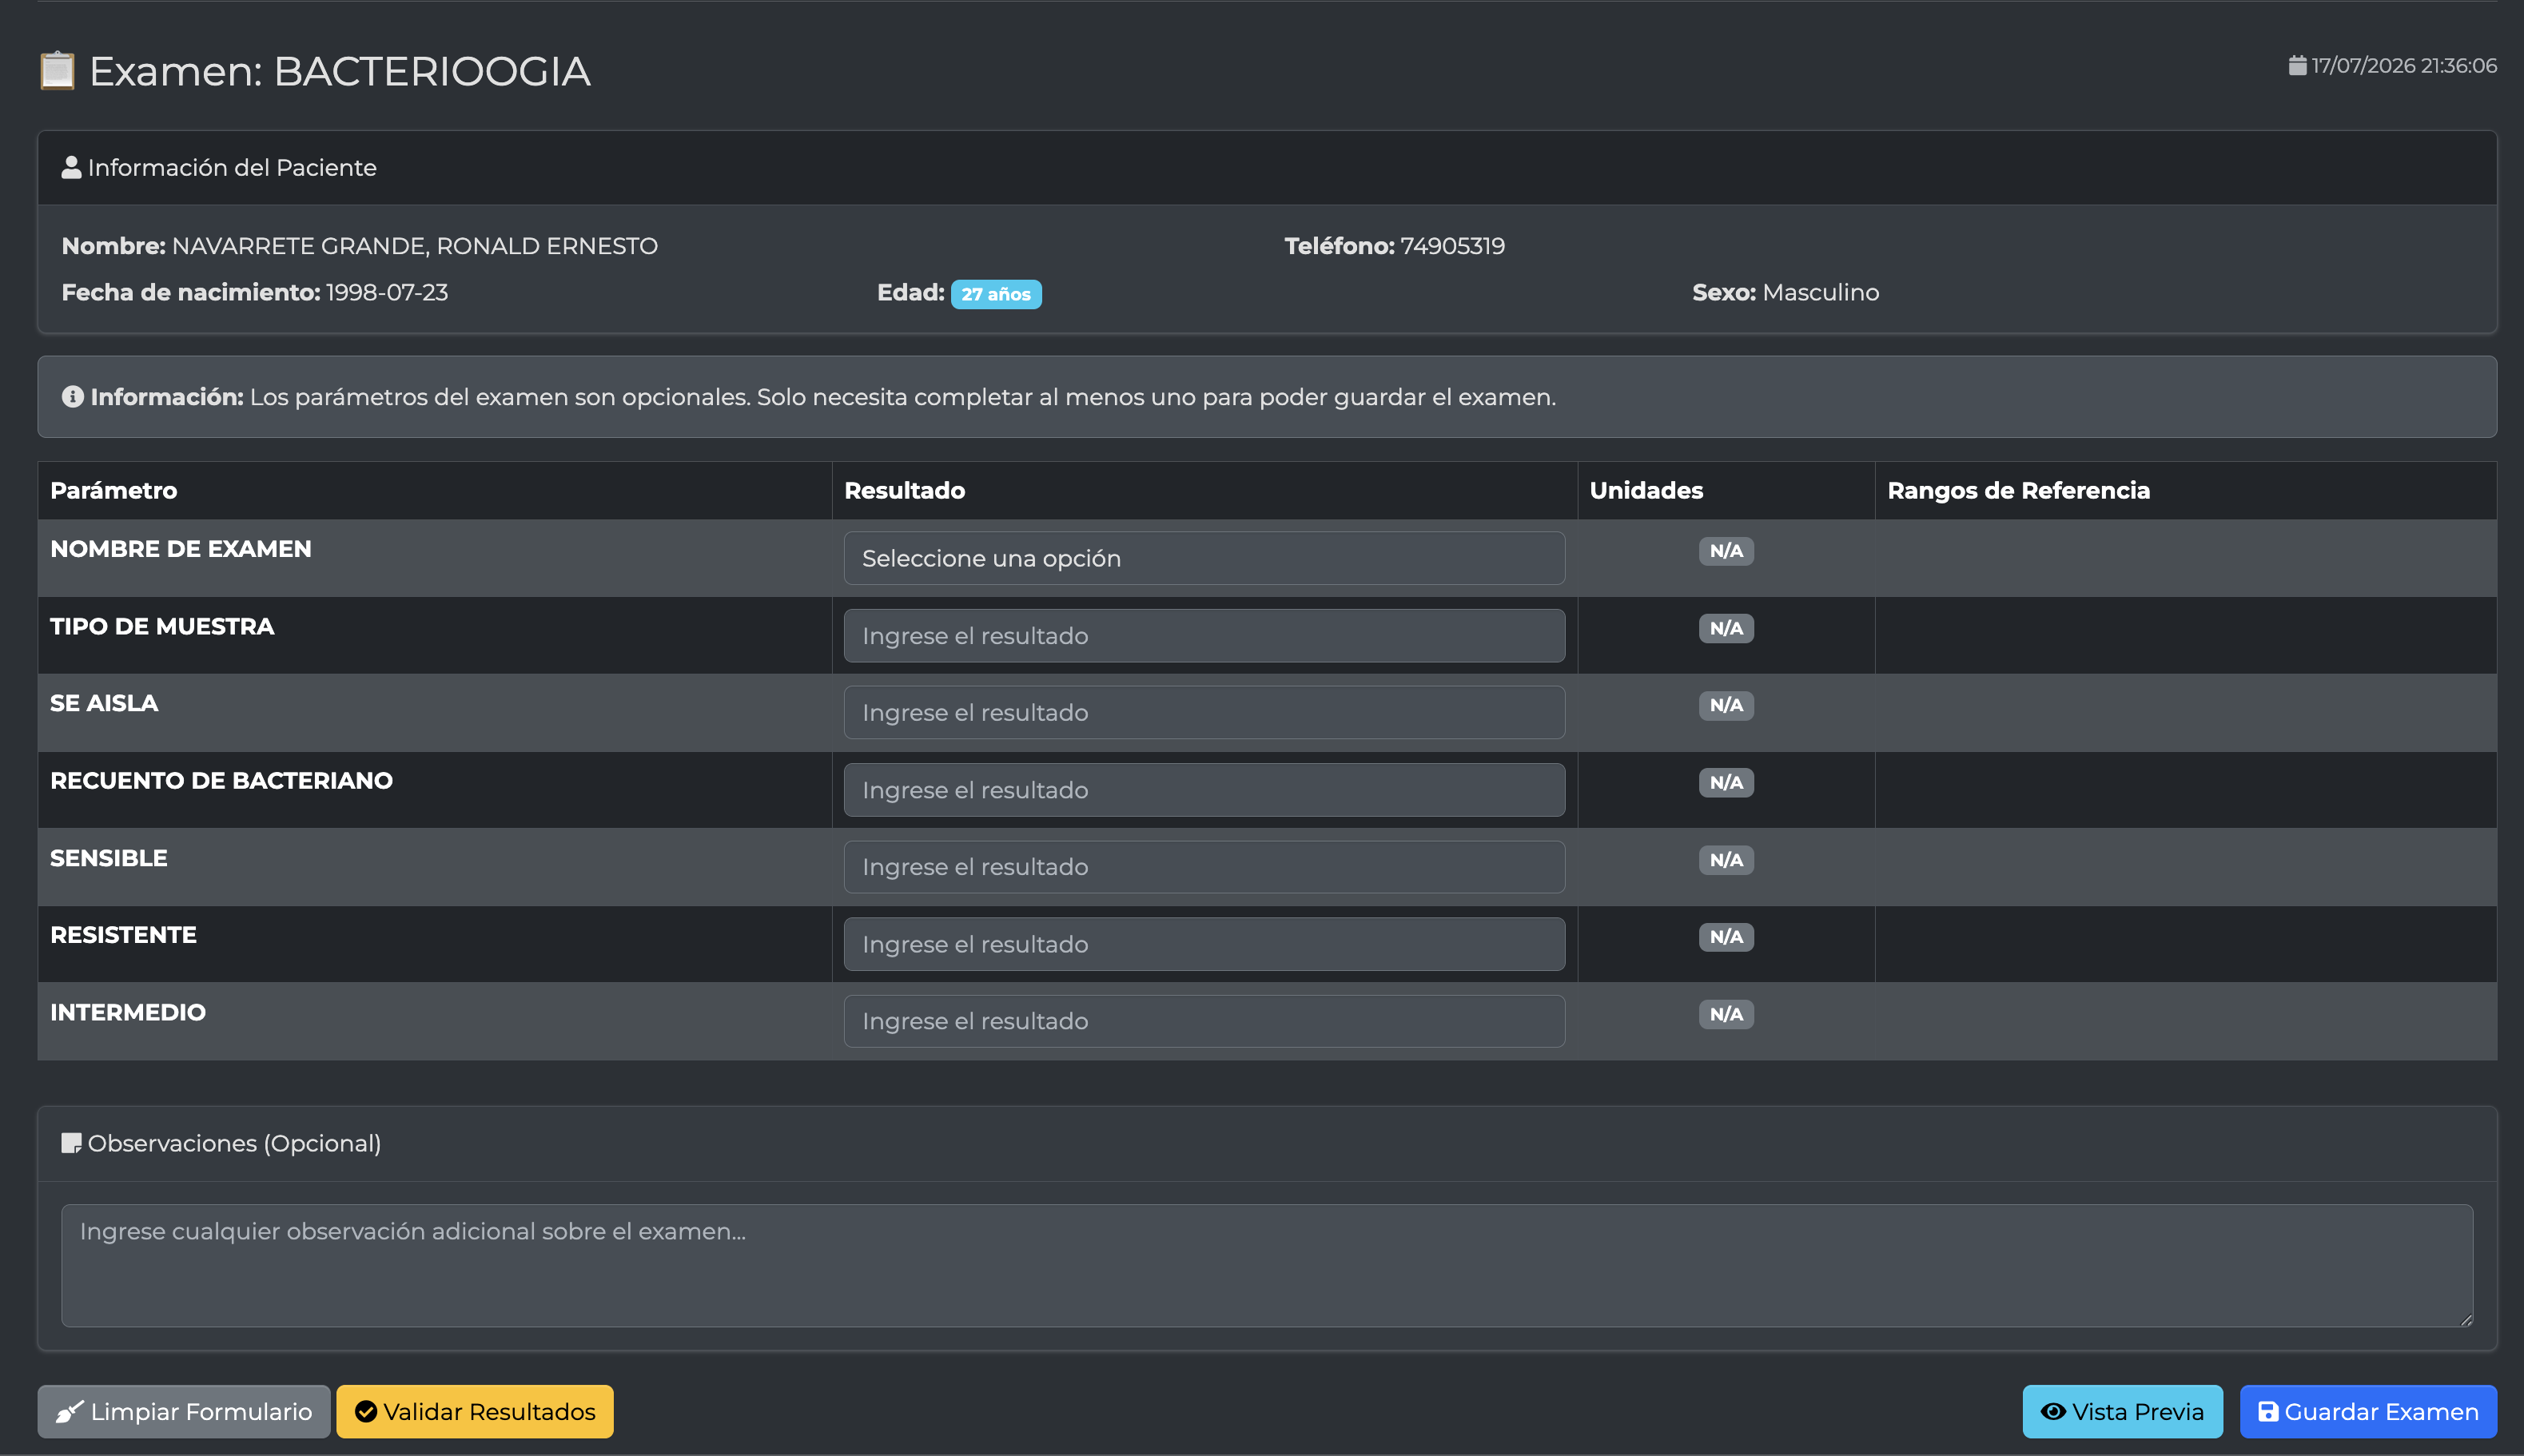This screenshot has height=1456, width=2524.
Task: Click the Observaciones (Opcional) header text
Action: 234,1143
